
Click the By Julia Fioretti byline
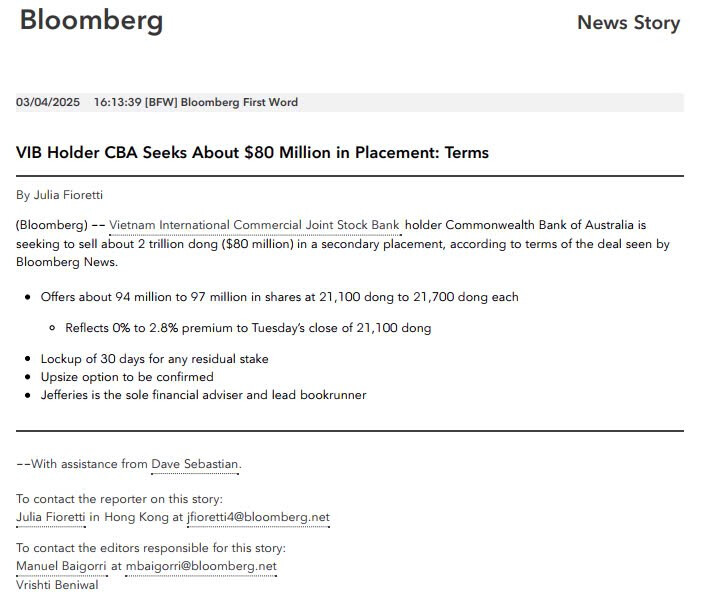(x=60, y=195)
